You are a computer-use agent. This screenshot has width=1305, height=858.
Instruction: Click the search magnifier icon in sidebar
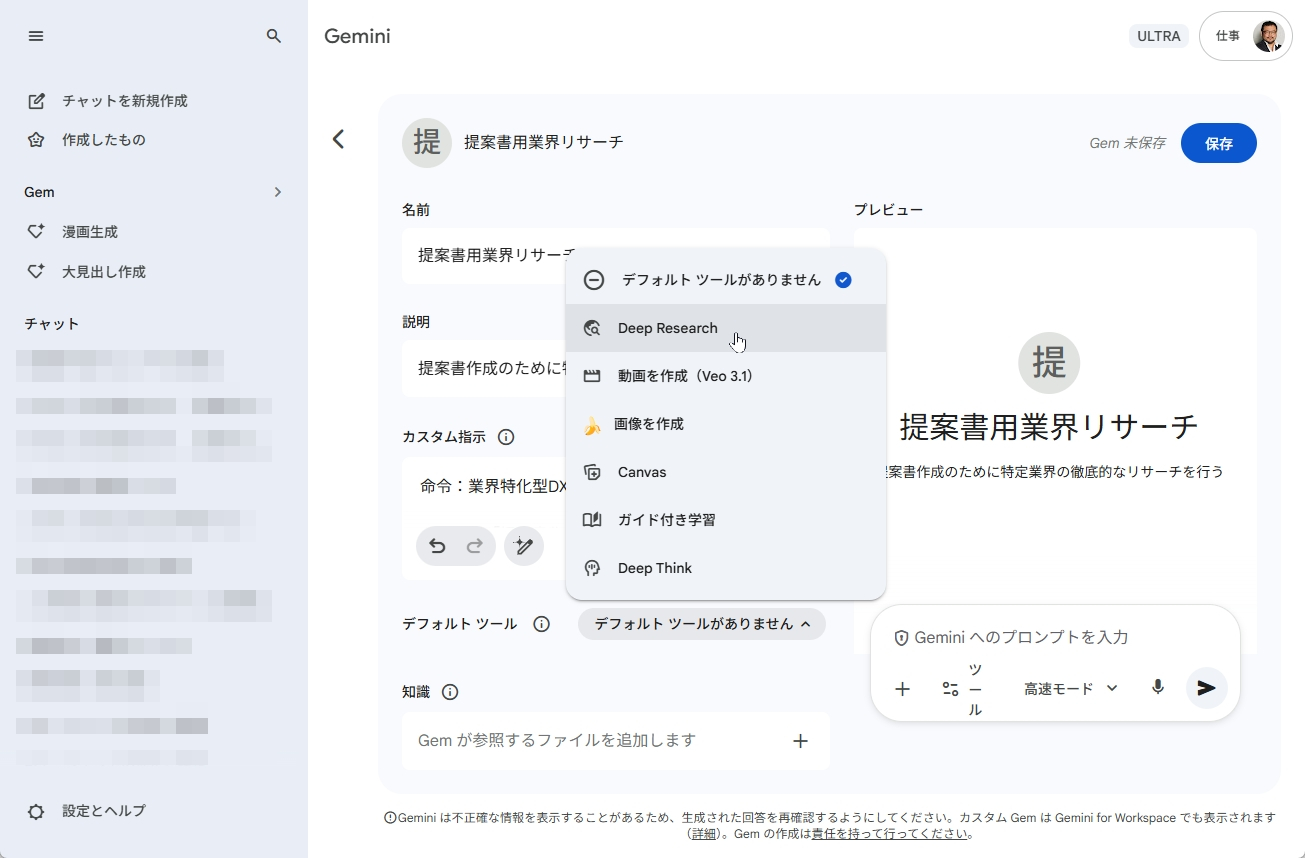tap(274, 36)
